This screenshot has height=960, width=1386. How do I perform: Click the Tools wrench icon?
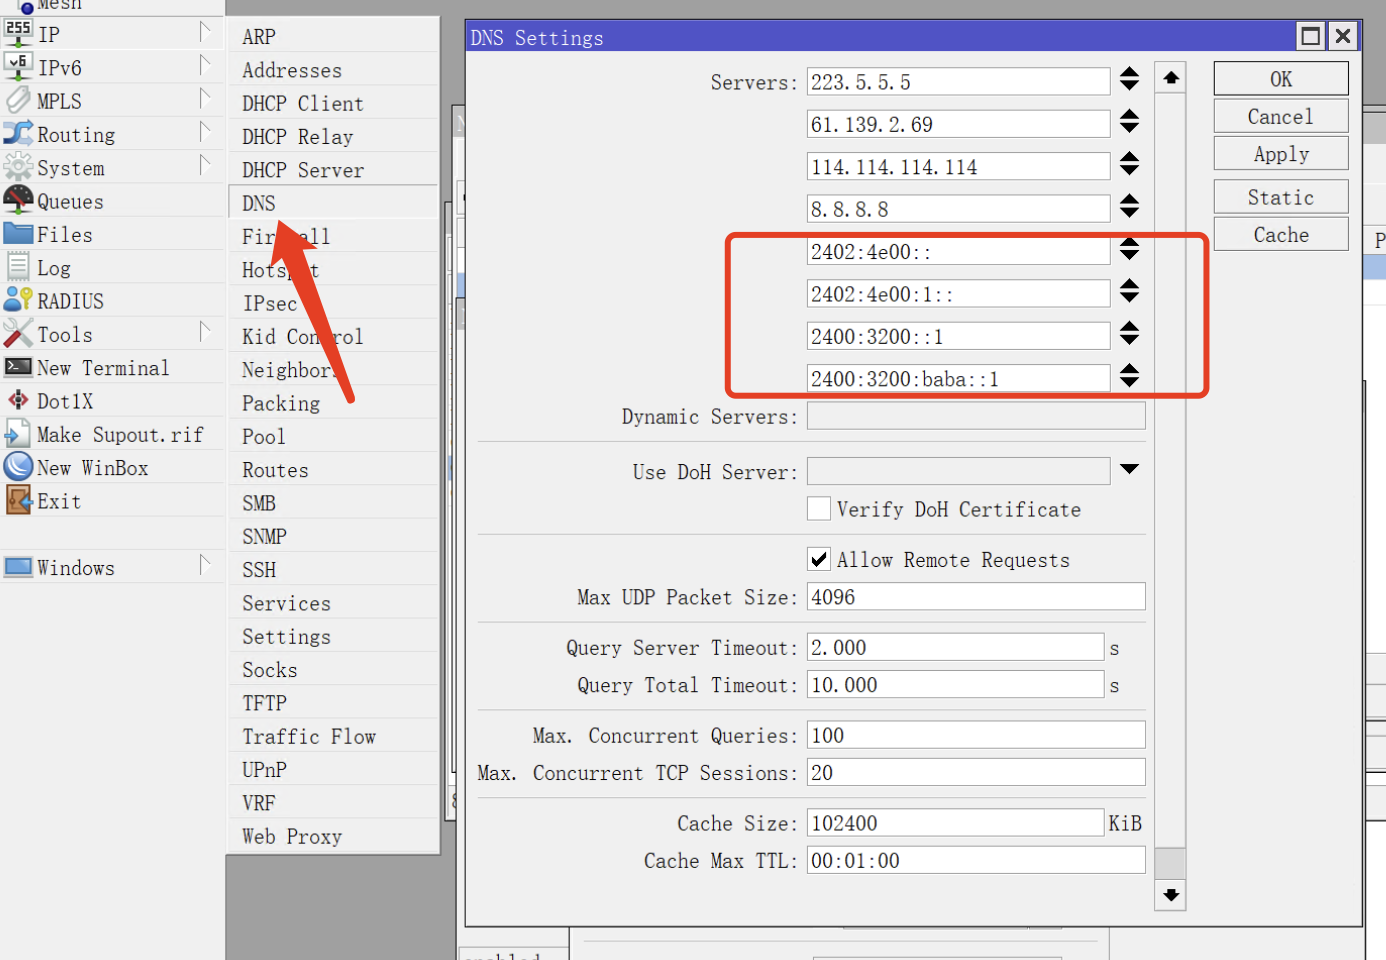coord(18,334)
